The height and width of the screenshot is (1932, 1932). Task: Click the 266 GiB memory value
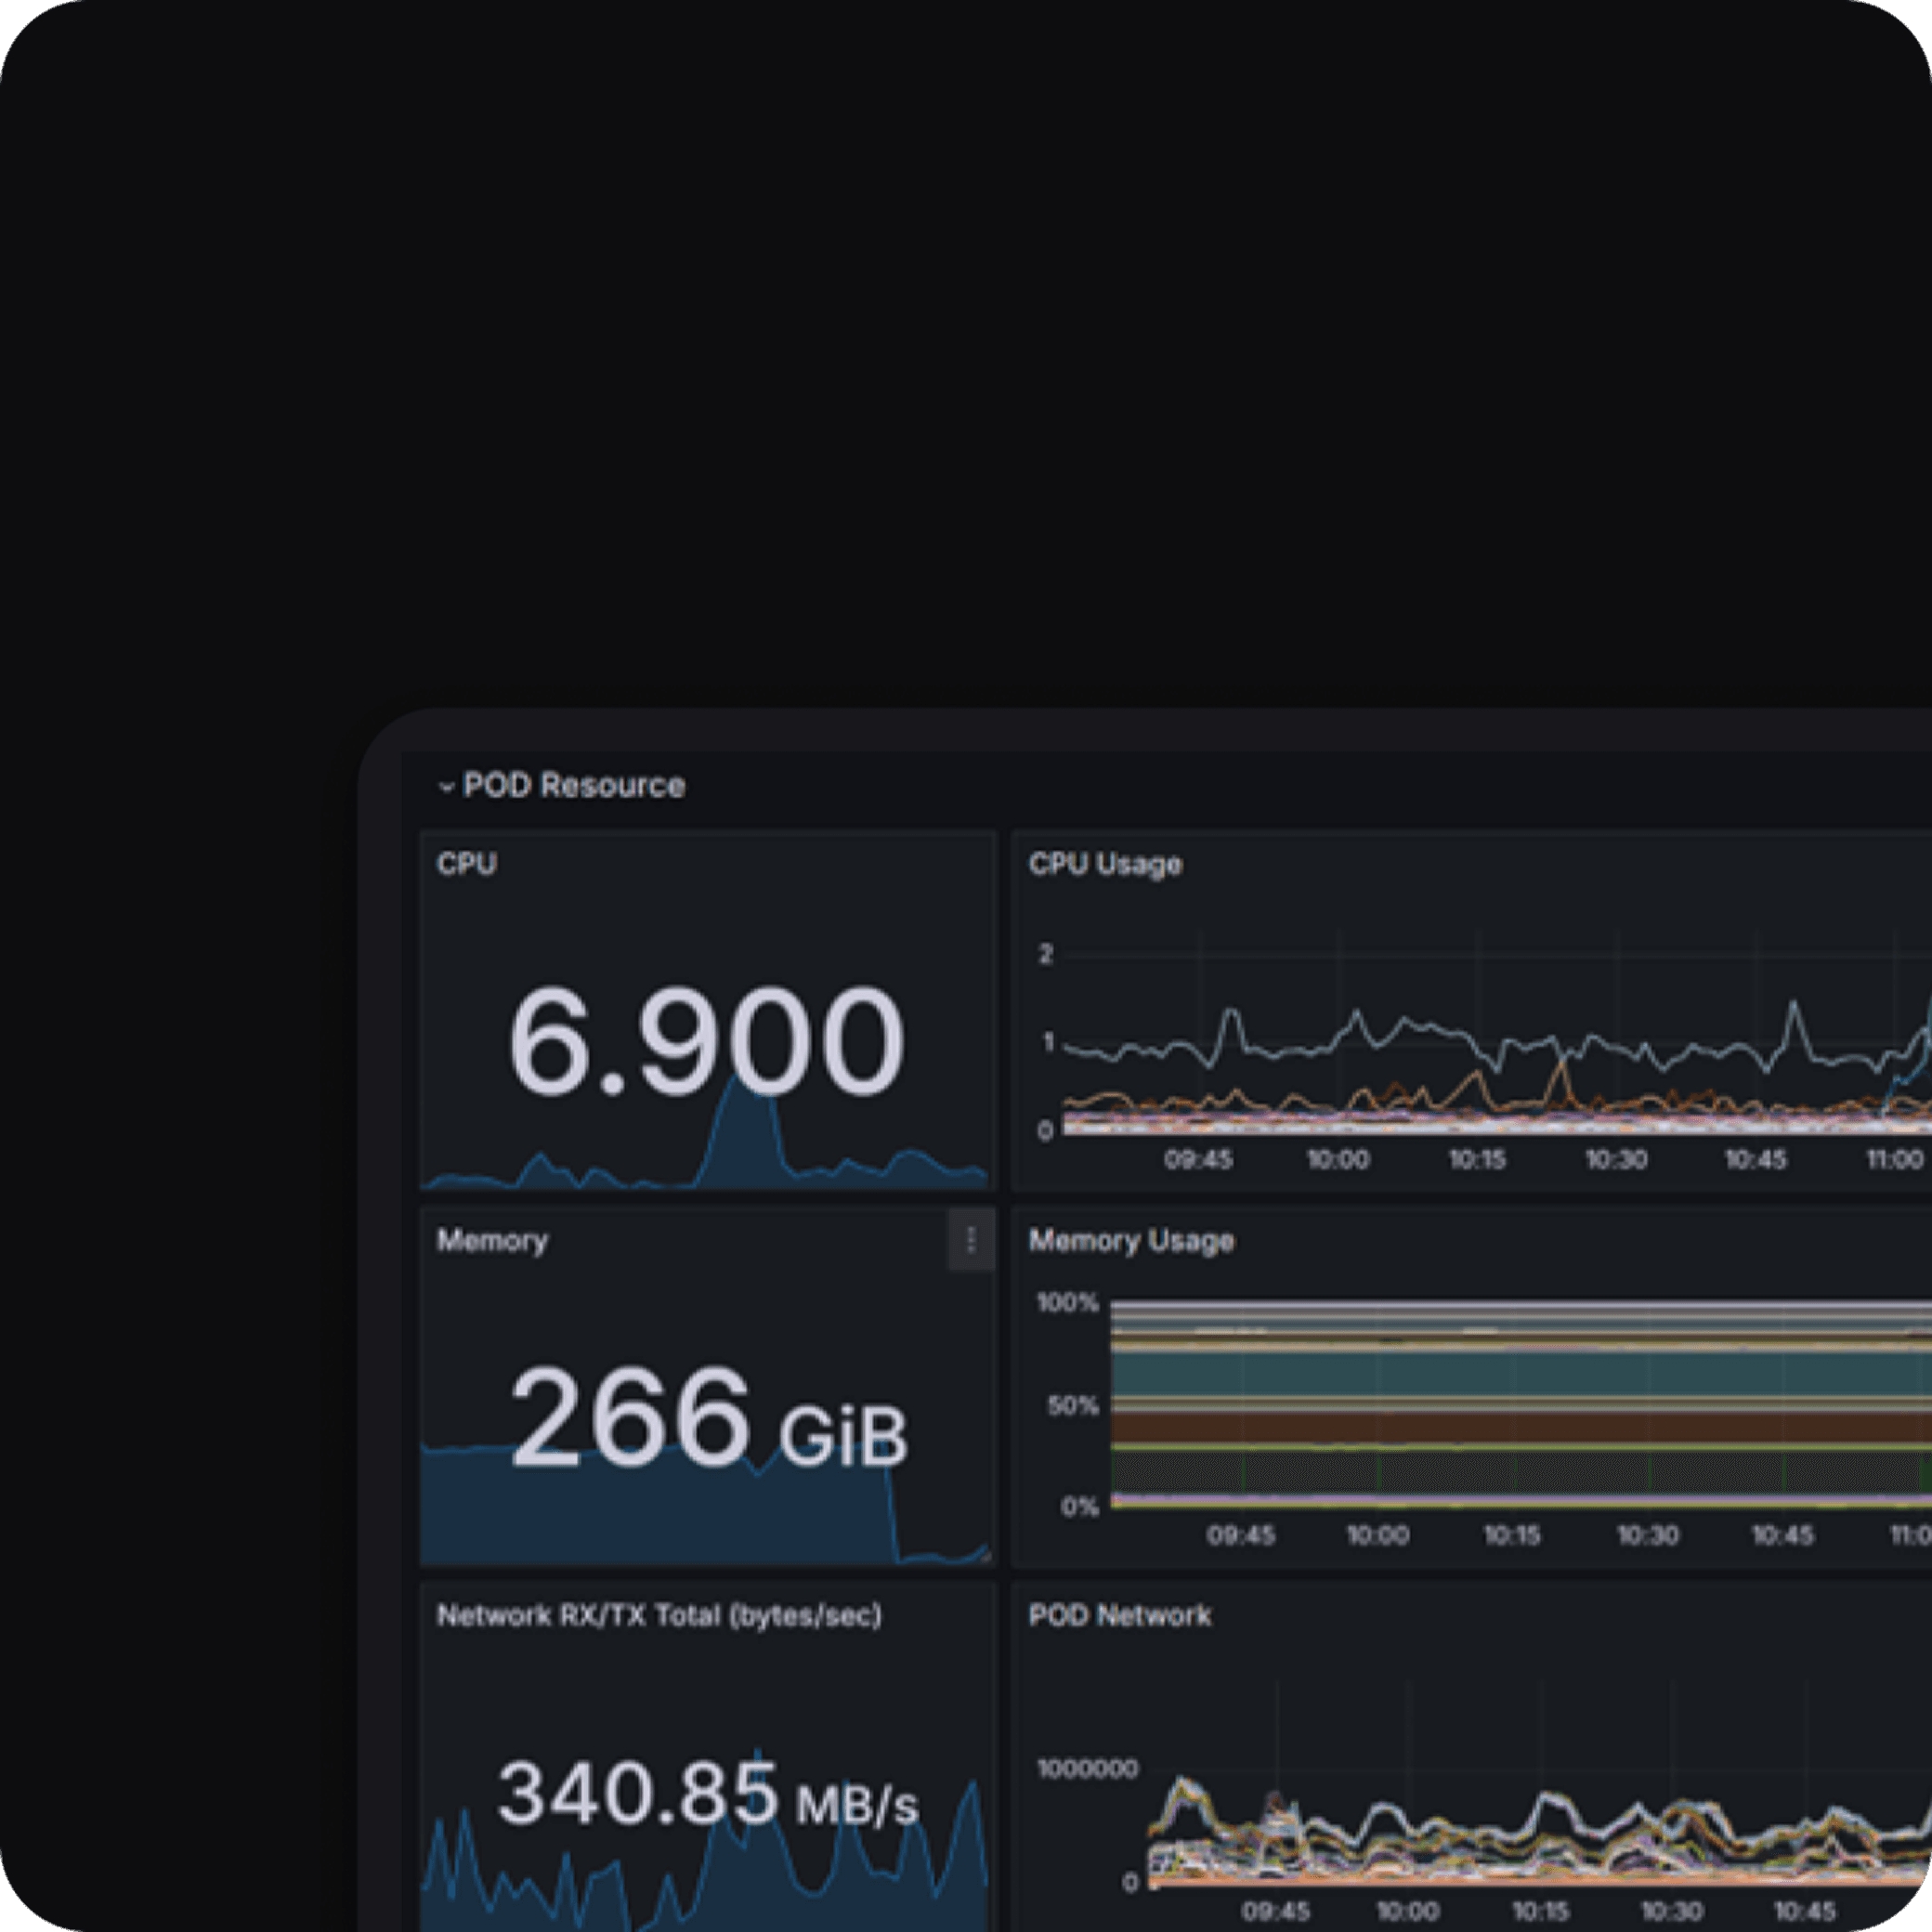[708, 1418]
